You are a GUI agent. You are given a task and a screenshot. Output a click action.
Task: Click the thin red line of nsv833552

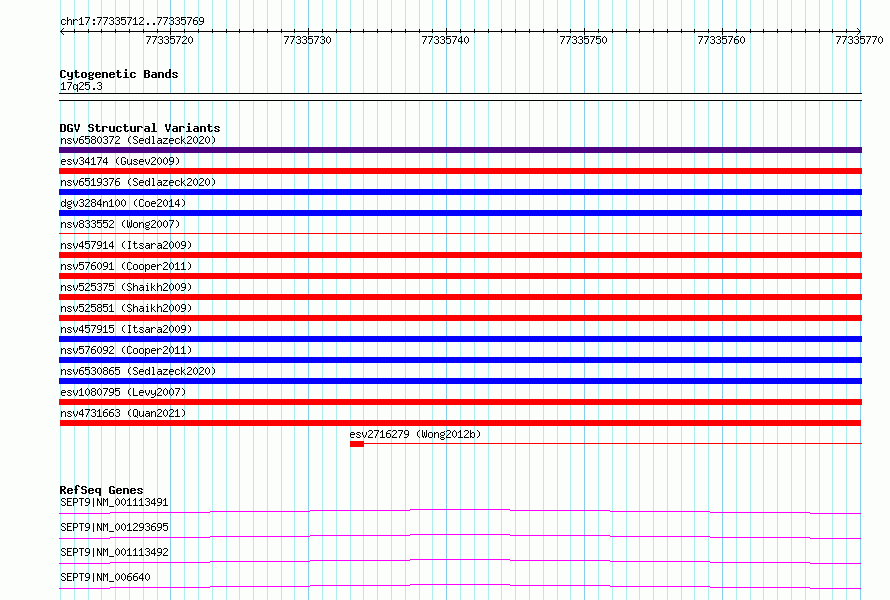tap(460, 233)
